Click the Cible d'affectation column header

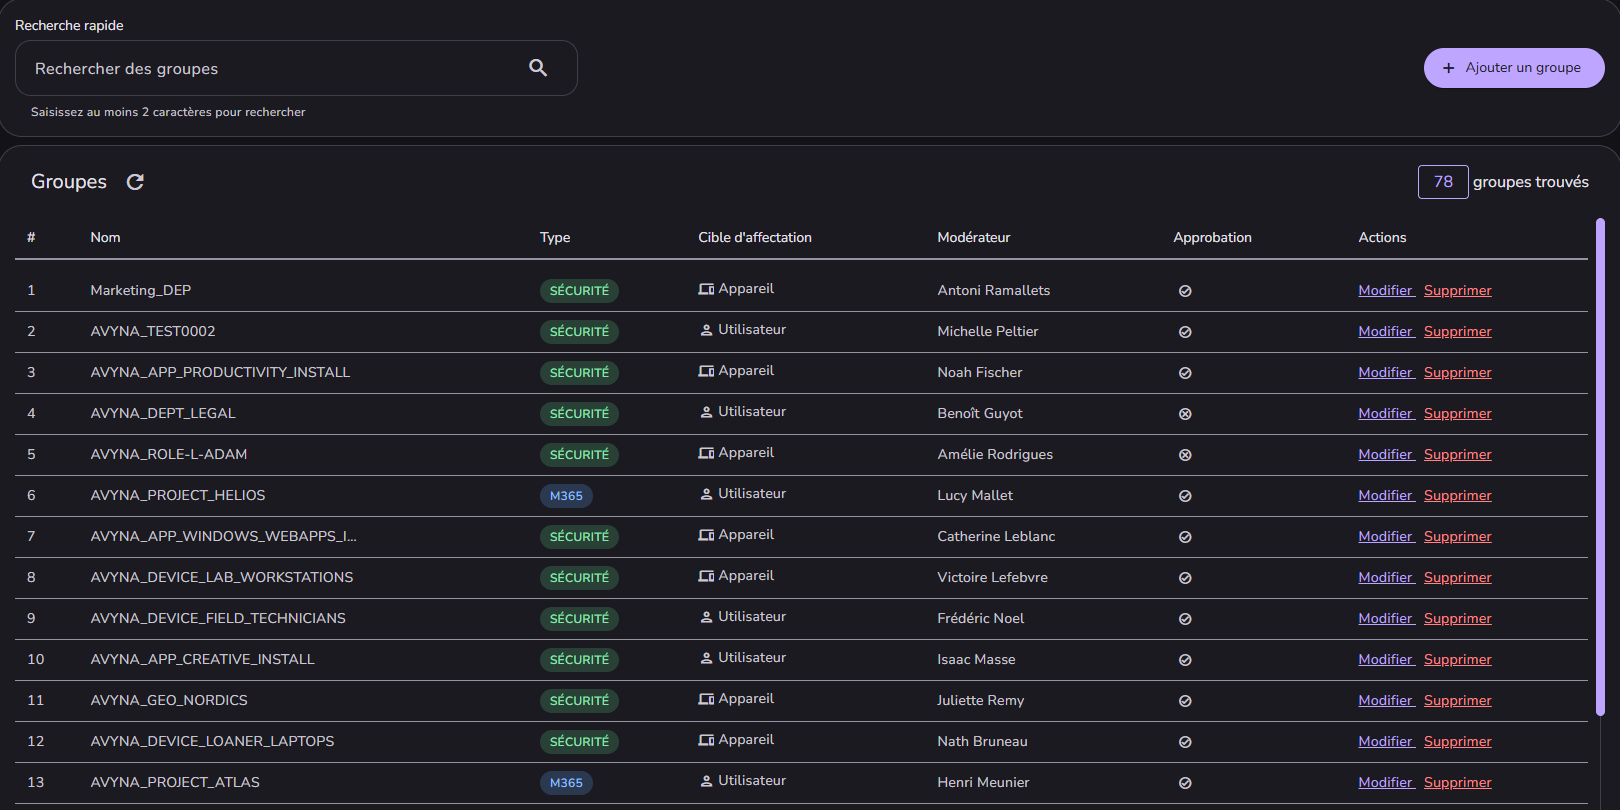755,238
